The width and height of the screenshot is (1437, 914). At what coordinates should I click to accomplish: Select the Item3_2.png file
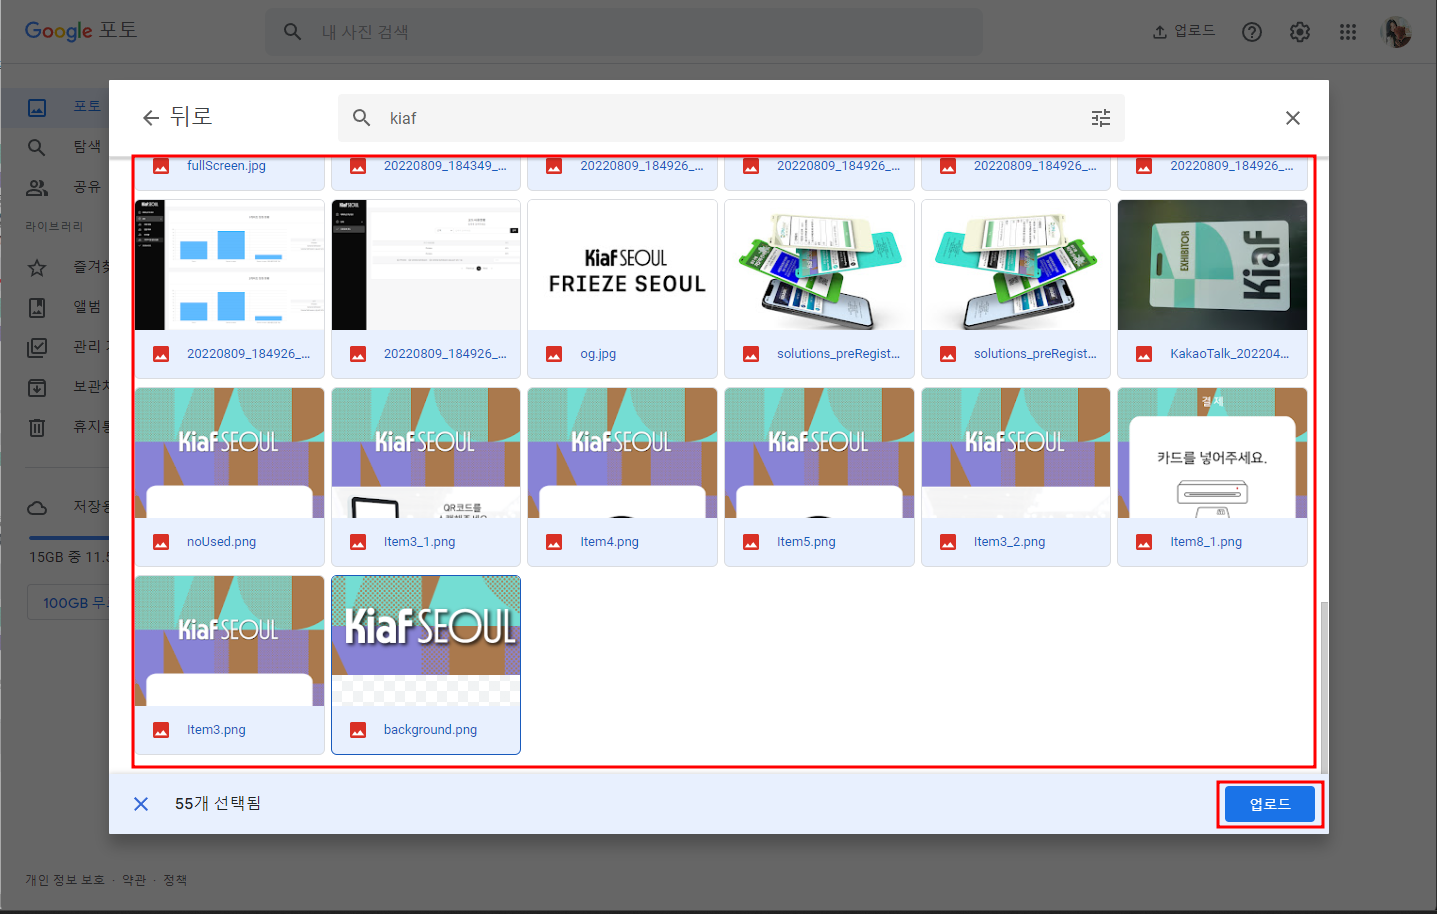[x=1016, y=477]
